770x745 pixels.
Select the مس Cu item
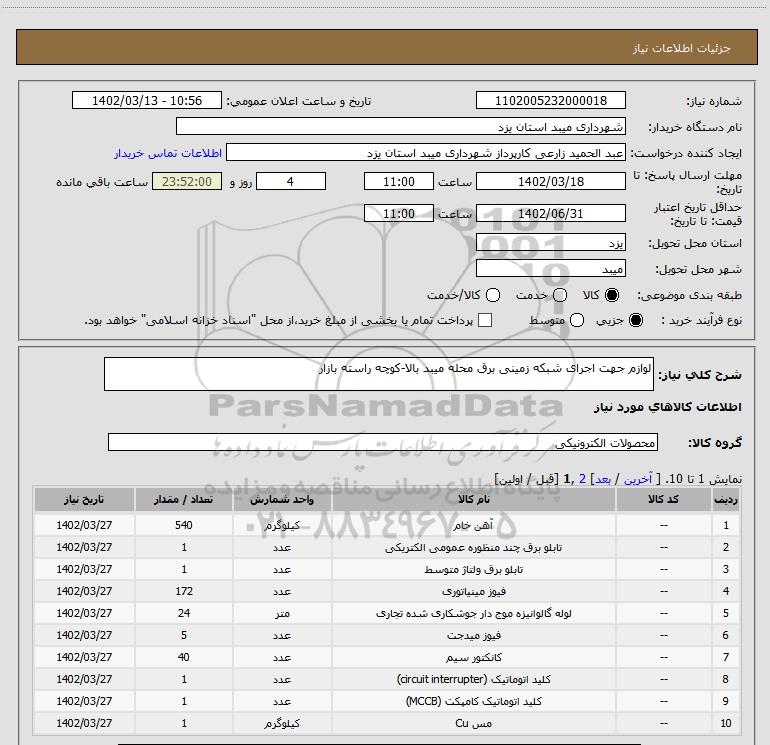(386, 723)
